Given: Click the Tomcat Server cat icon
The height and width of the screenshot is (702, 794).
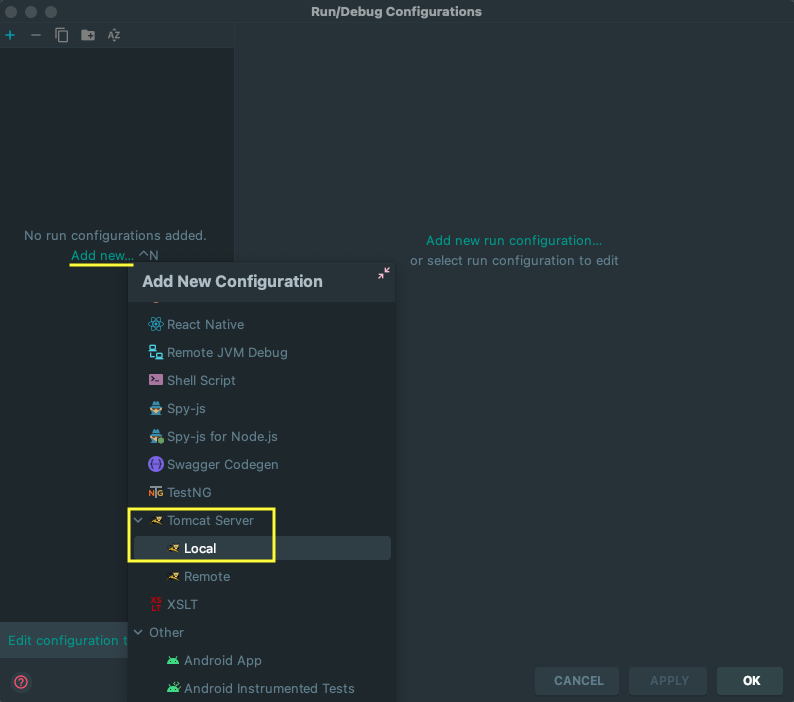Looking at the screenshot, I should (x=156, y=520).
